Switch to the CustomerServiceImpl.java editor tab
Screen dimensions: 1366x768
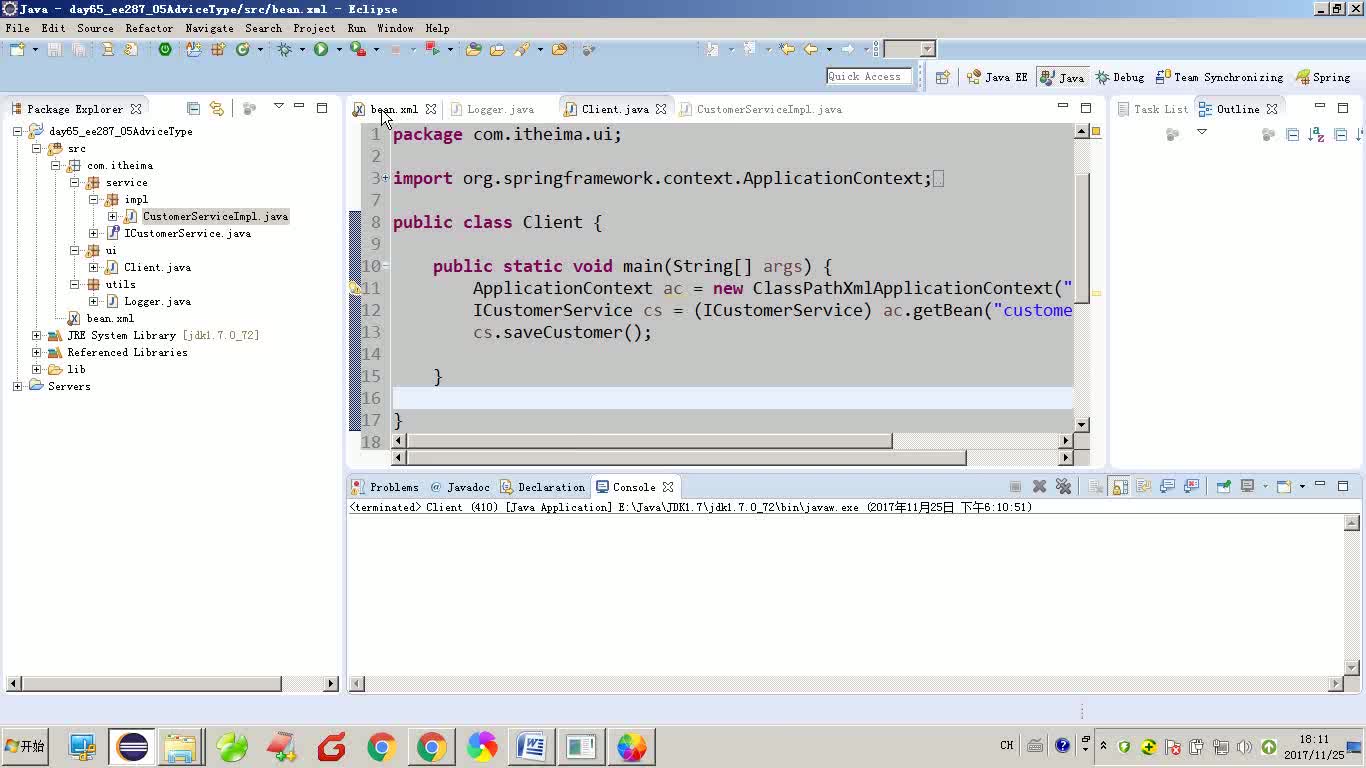[x=768, y=109]
